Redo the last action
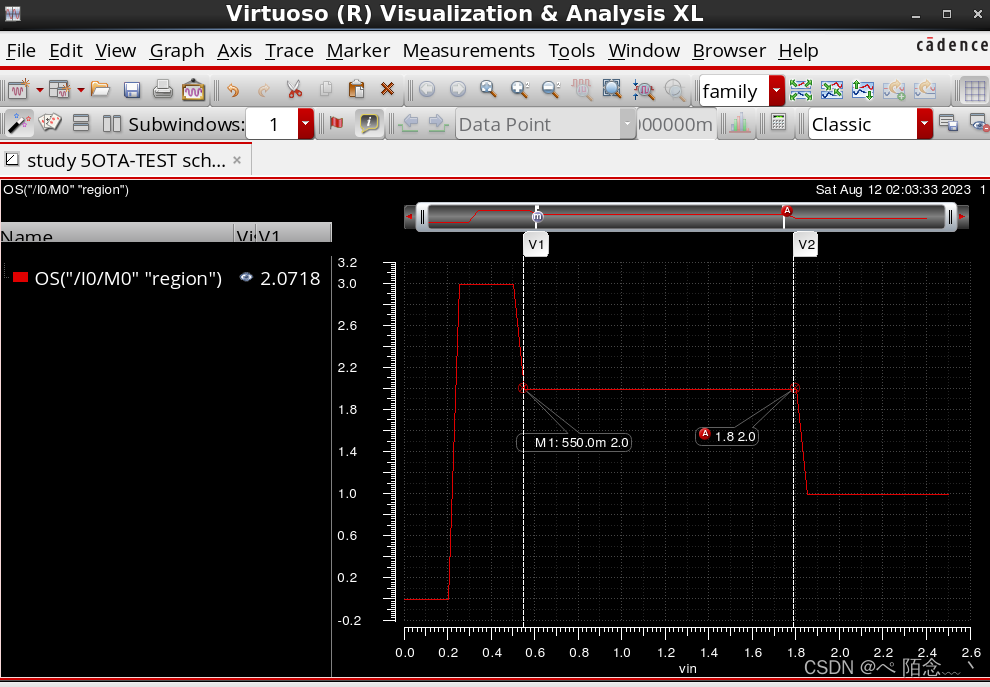This screenshot has height=687, width=990. point(264,90)
